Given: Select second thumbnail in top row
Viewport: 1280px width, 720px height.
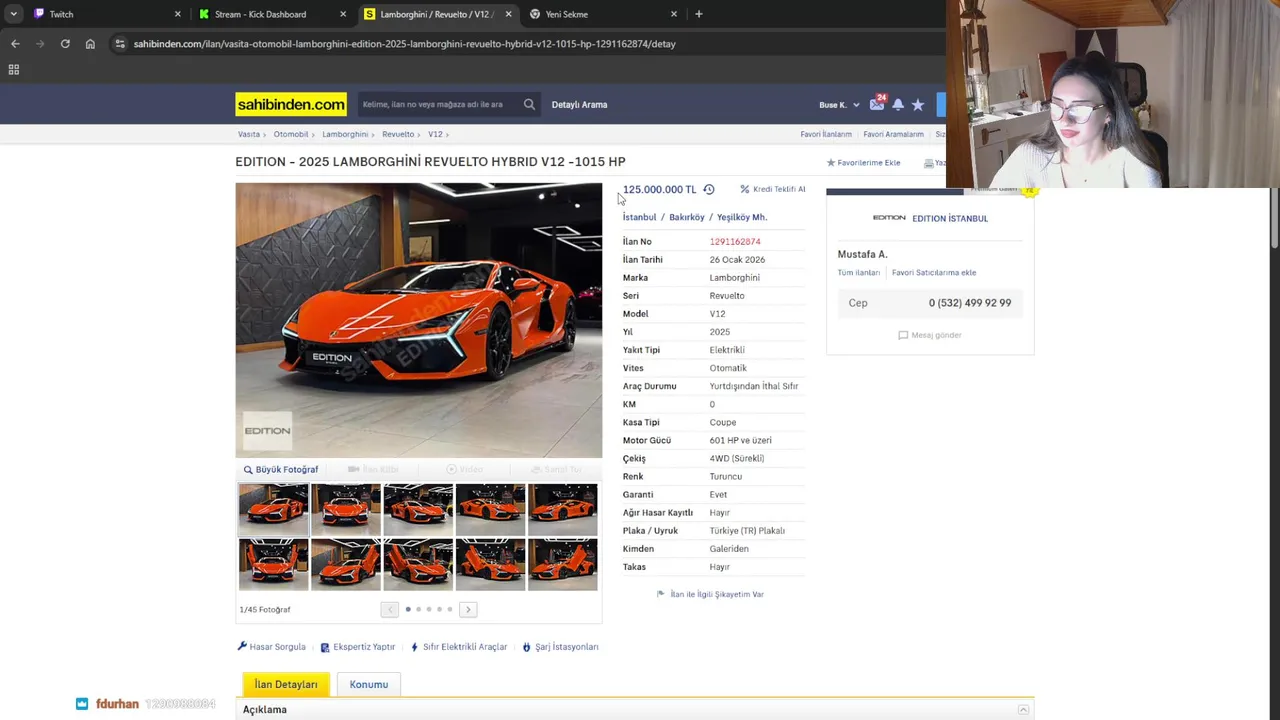Looking at the screenshot, I should tap(346, 509).
